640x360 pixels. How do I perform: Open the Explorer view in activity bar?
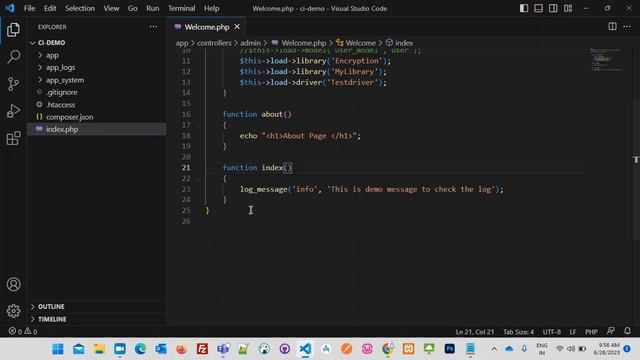(x=13, y=30)
